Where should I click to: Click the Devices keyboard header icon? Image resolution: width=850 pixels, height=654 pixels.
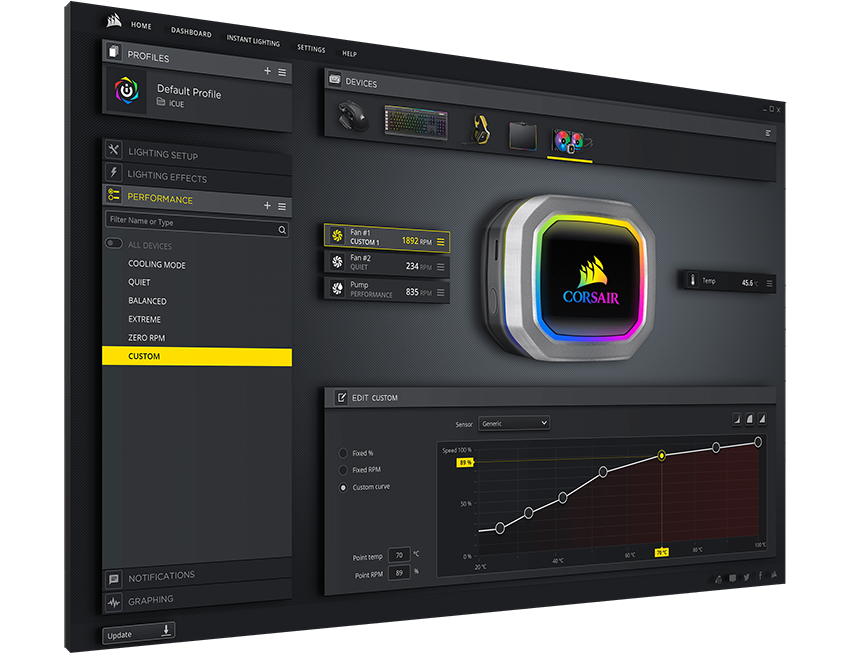tap(335, 79)
